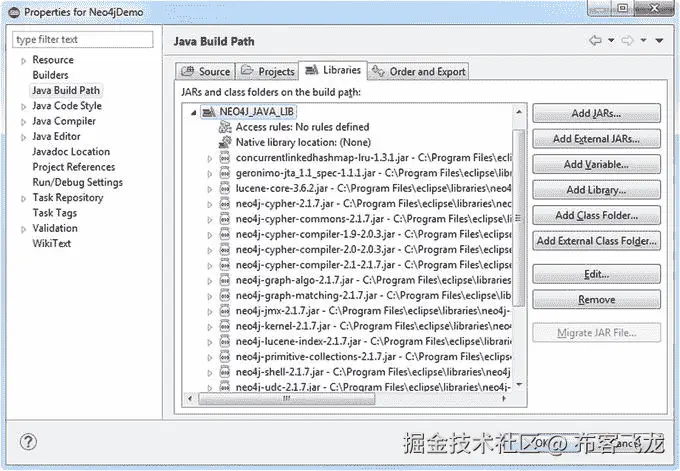The width and height of the screenshot is (680, 471).
Task: Click the neo4j-cypher-2.1.7 jar icon
Action: (225, 203)
